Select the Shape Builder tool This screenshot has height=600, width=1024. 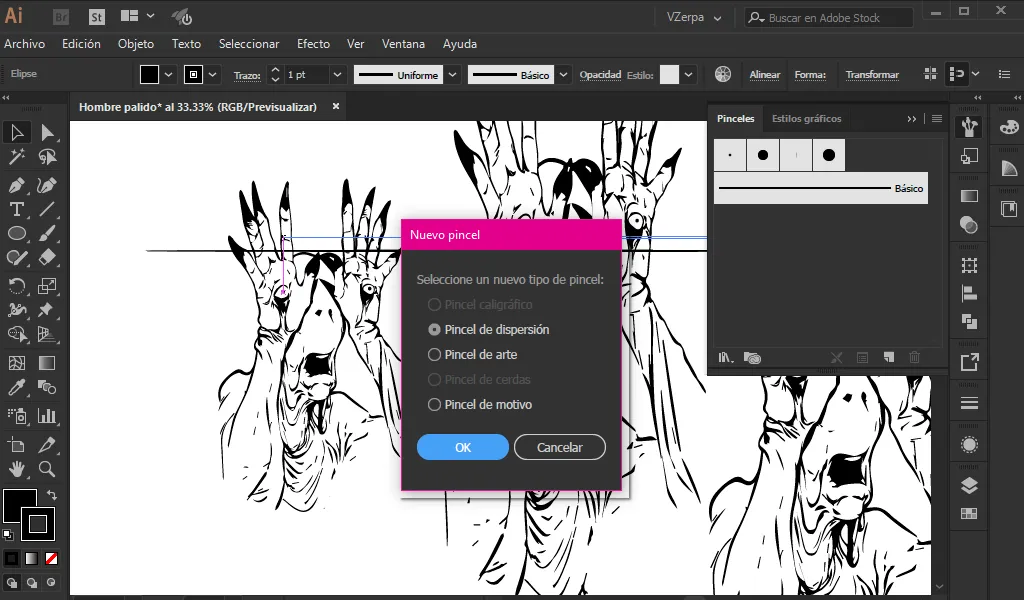click(16, 334)
